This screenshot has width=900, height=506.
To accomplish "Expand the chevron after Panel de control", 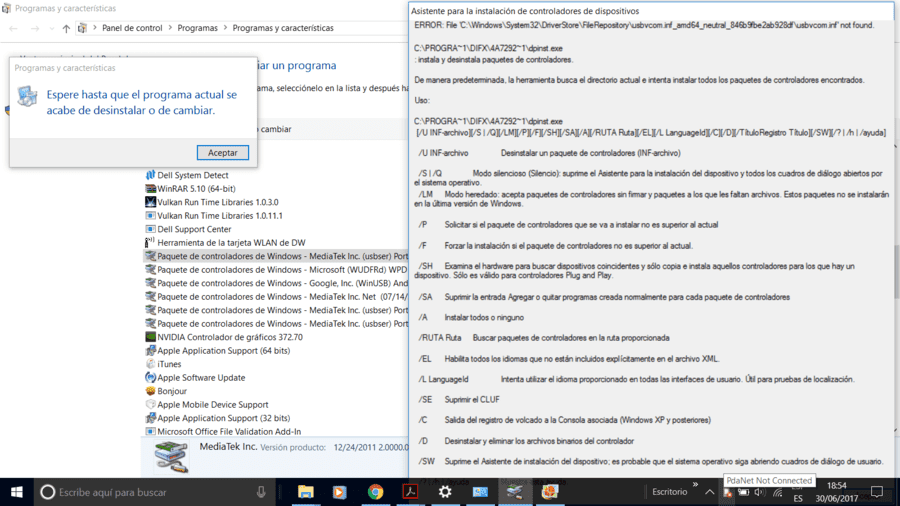I will [170, 28].
